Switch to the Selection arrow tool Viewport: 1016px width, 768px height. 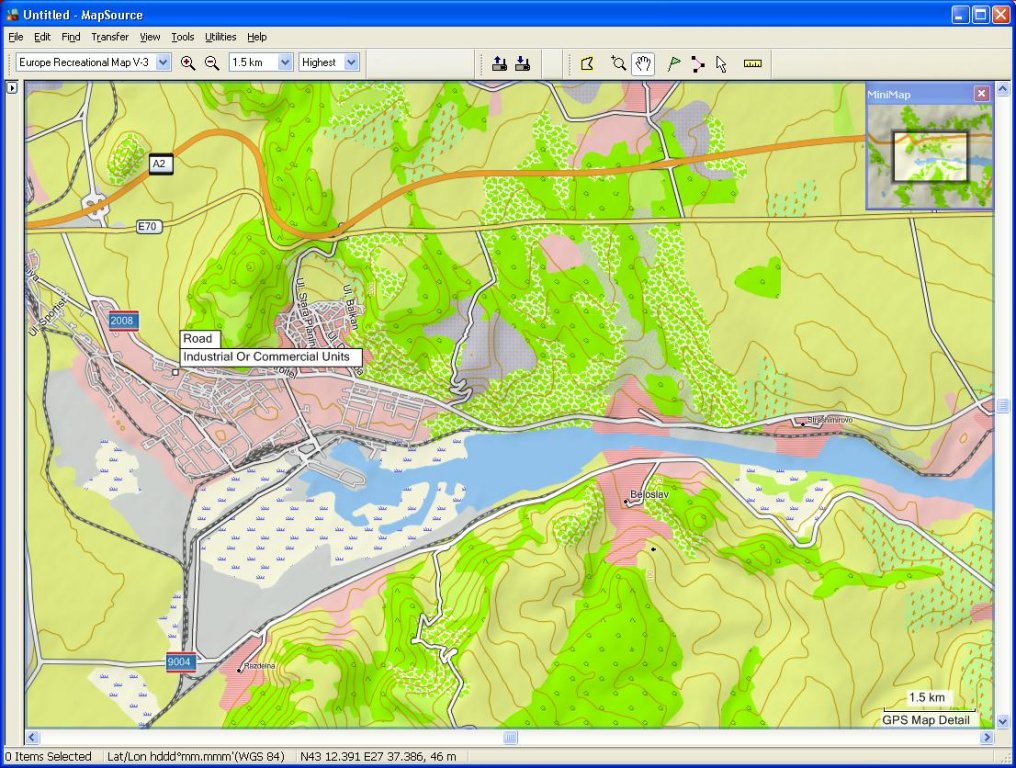pyautogui.click(x=721, y=64)
